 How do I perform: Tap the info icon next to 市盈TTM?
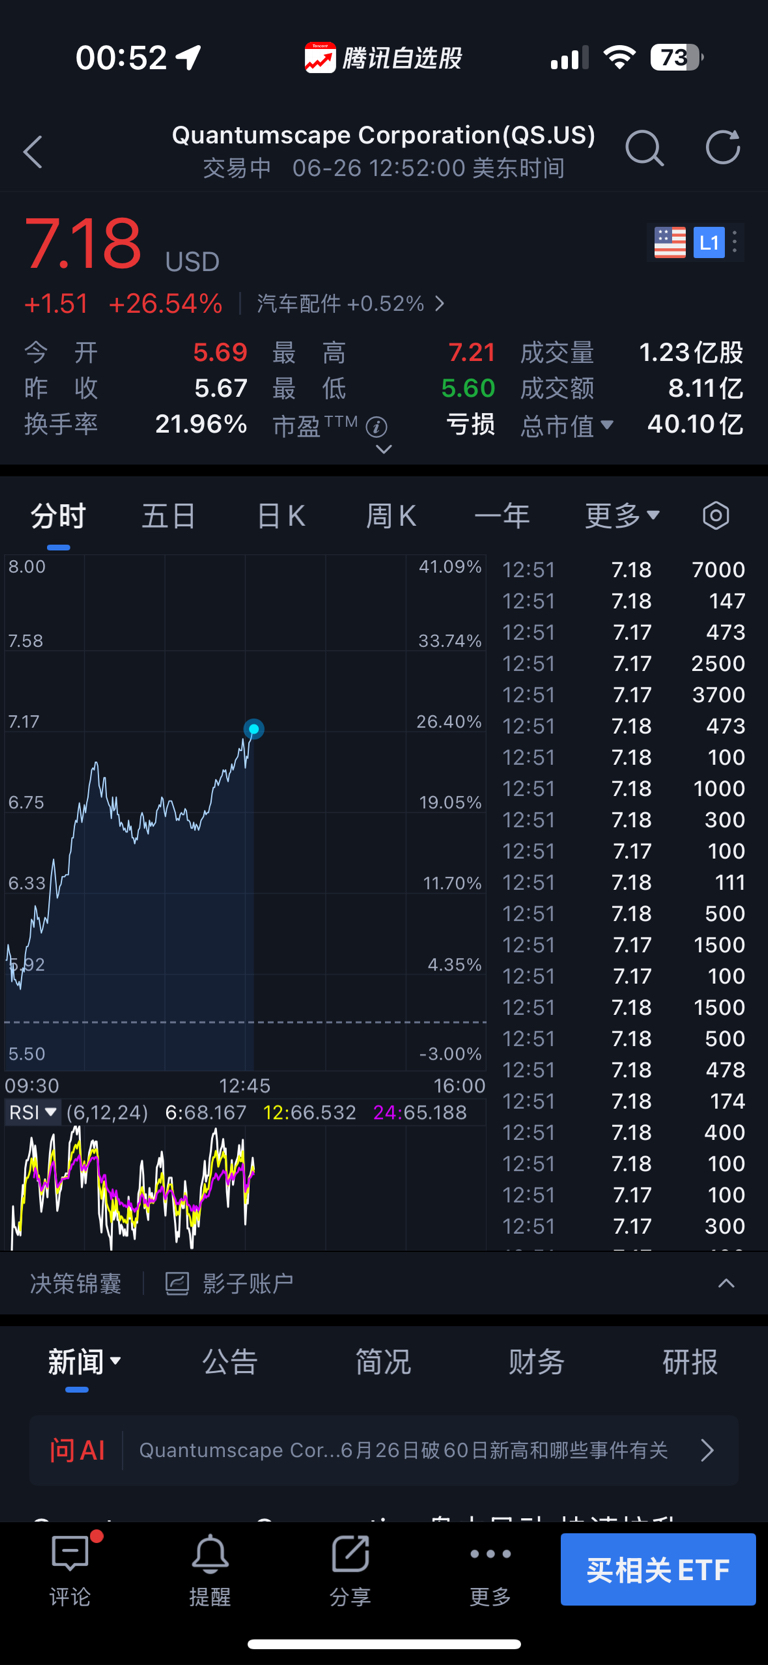pyautogui.click(x=377, y=427)
